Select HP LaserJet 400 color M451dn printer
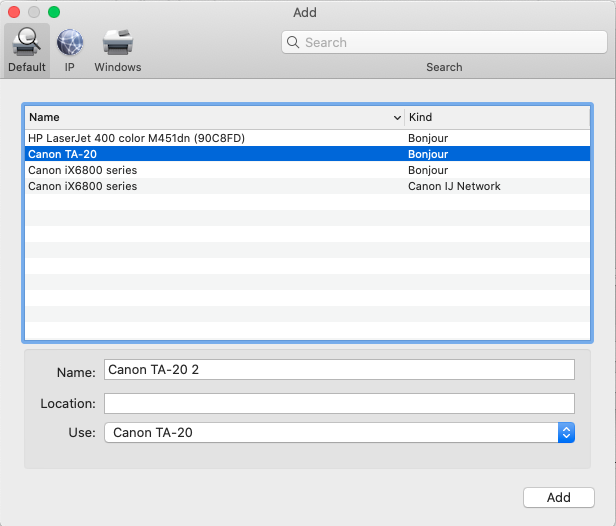The image size is (616, 526). coord(307,138)
